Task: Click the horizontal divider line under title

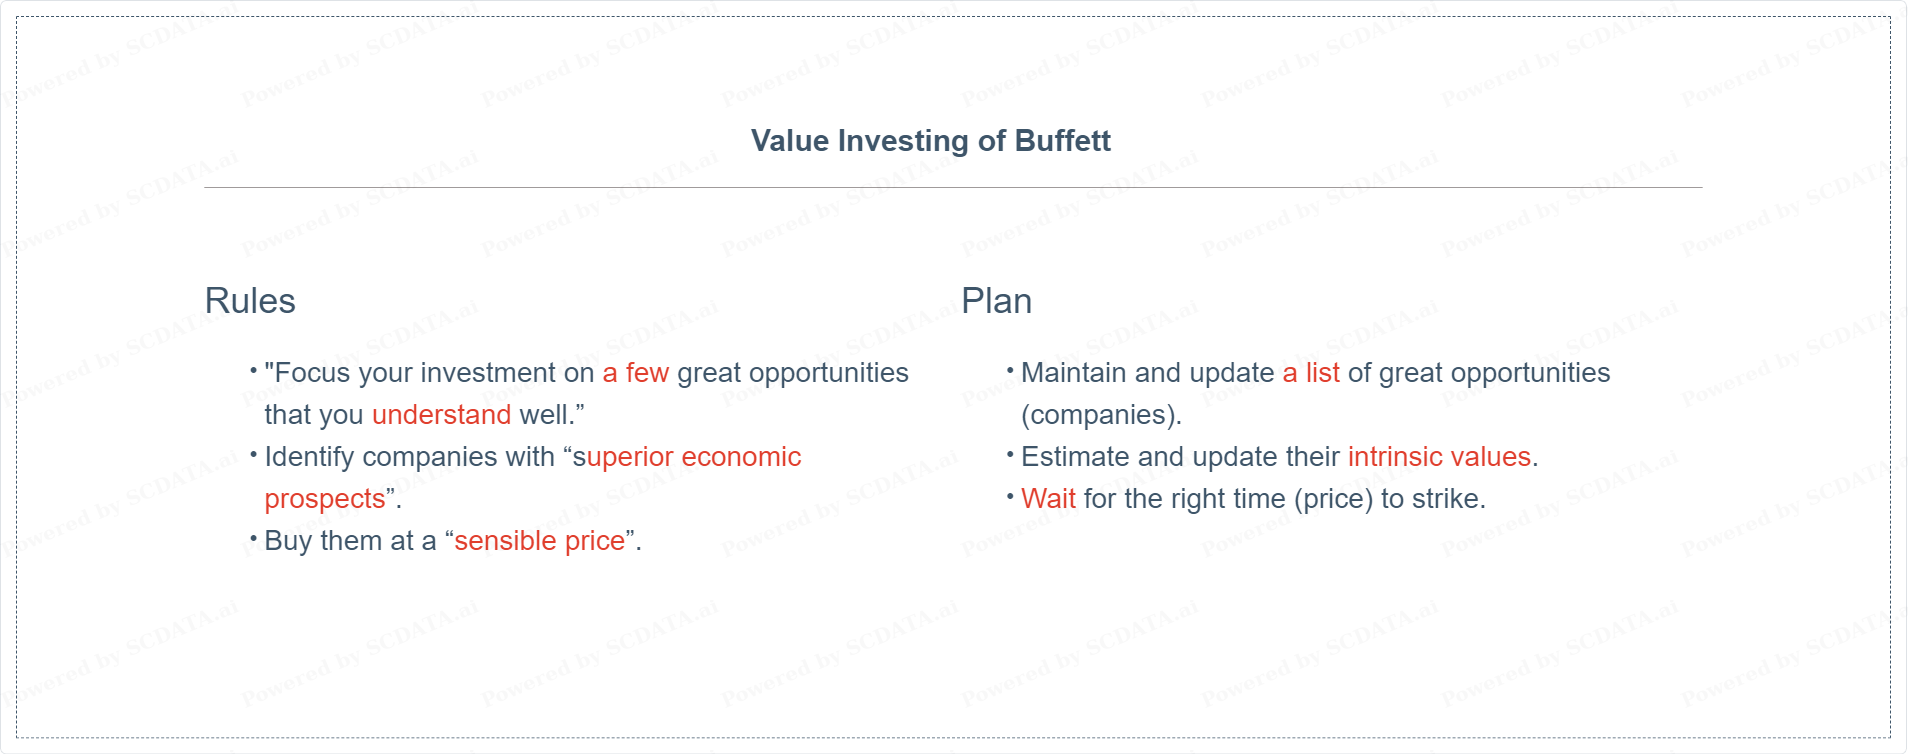Action: [953, 187]
